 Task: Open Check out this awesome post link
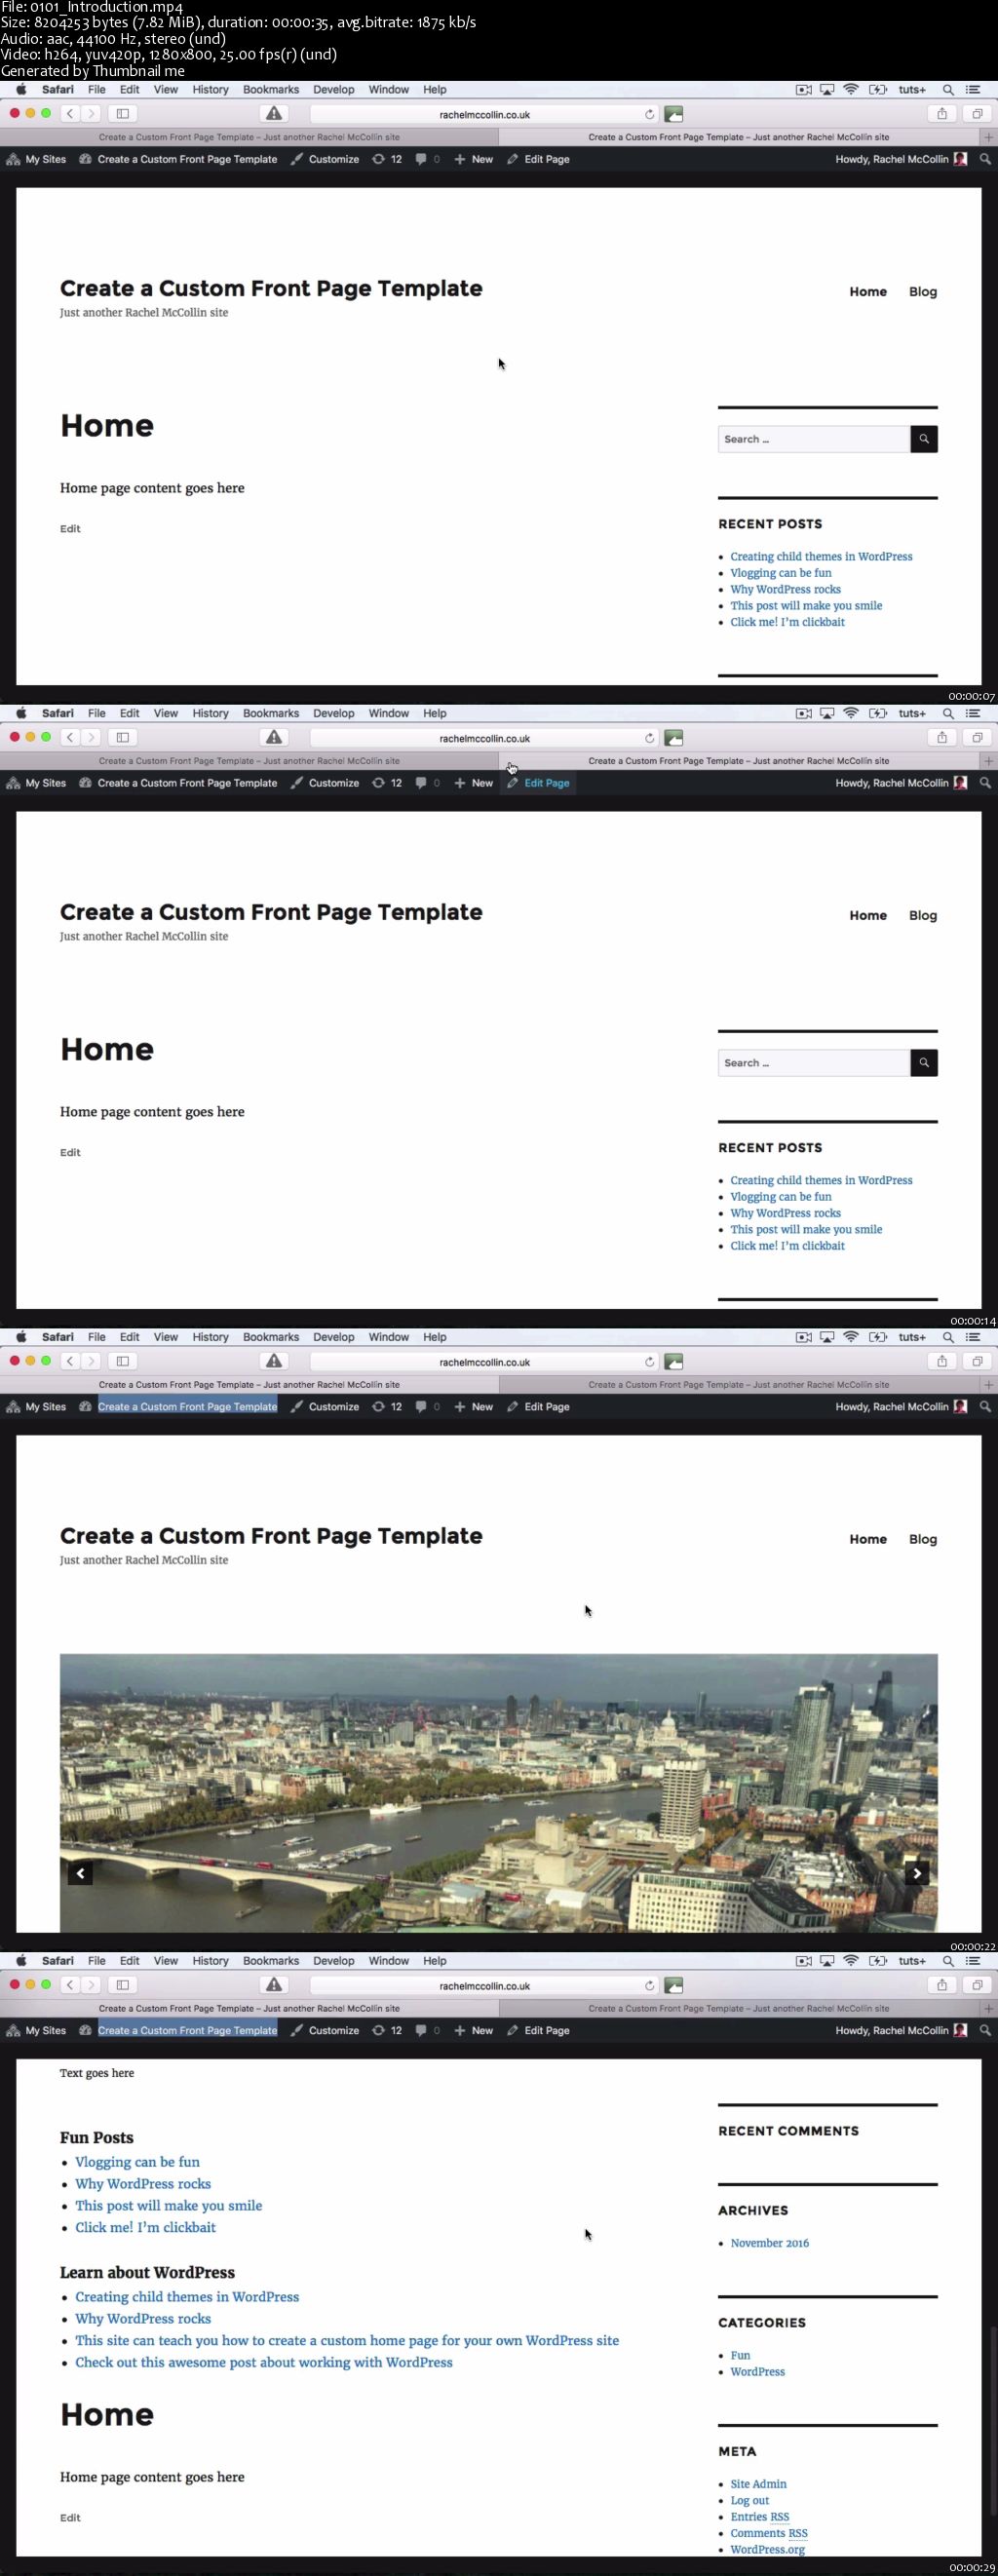[x=264, y=2362]
